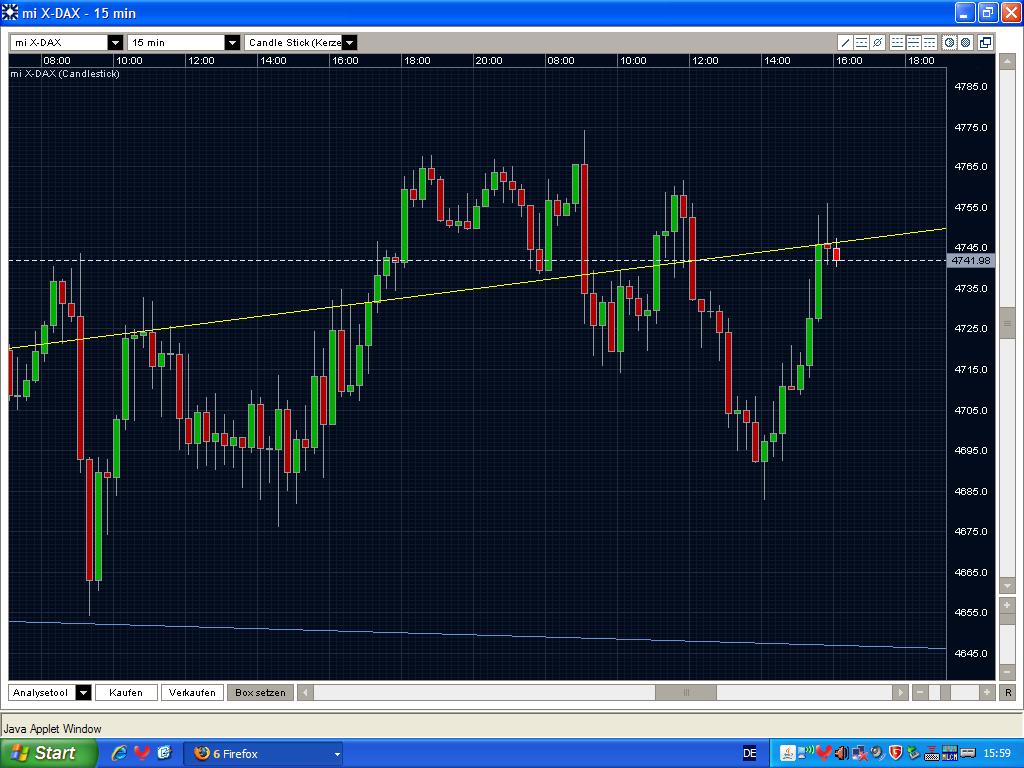Click the MLCM tray icon
Screen dimensions: 1024x768
[x=950, y=753]
